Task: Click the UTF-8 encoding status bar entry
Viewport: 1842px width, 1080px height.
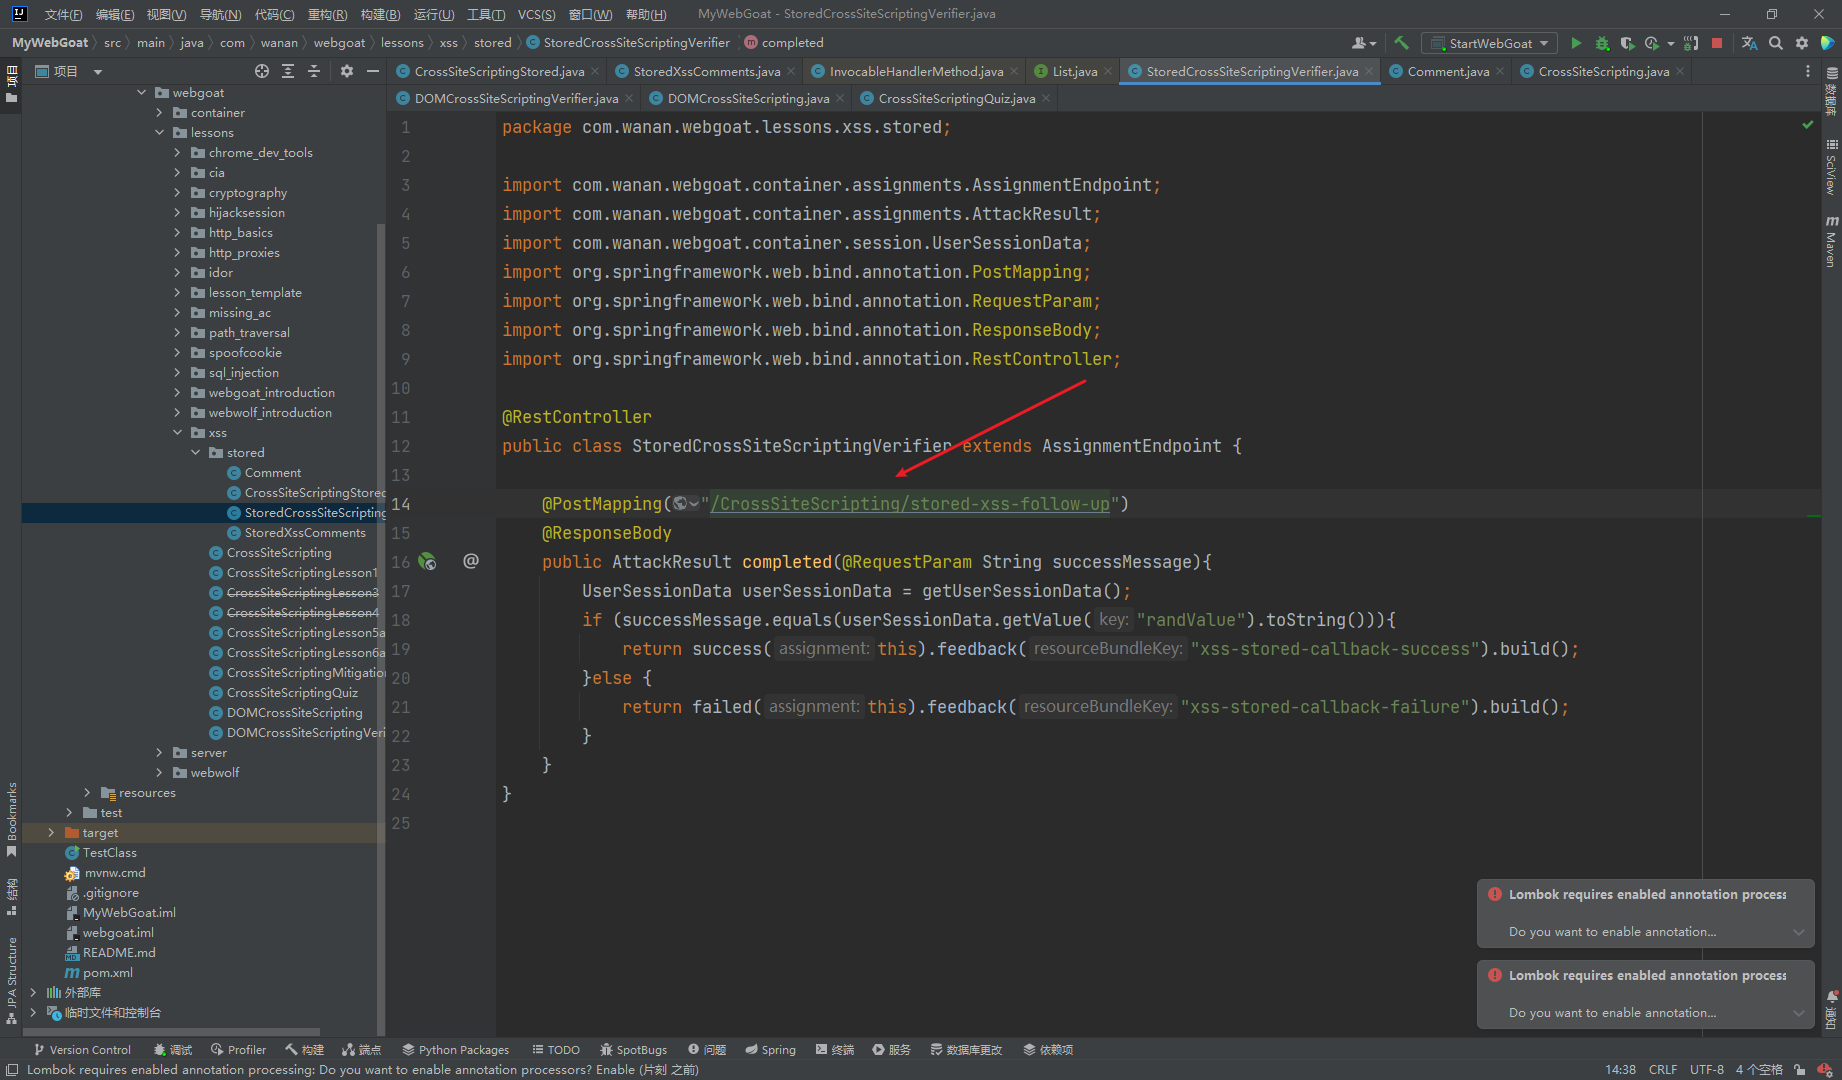Action: [1706, 1069]
